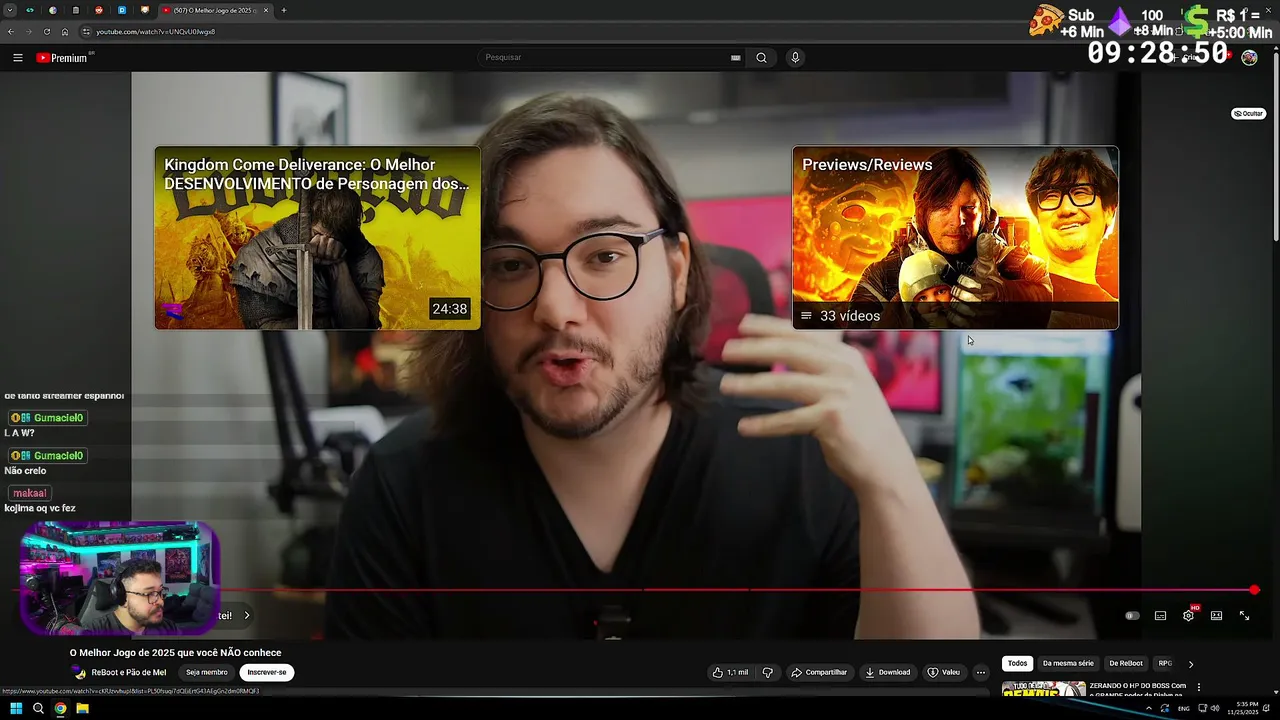Click the Valeu thanks button
The height and width of the screenshot is (720, 1280).
coord(944,673)
